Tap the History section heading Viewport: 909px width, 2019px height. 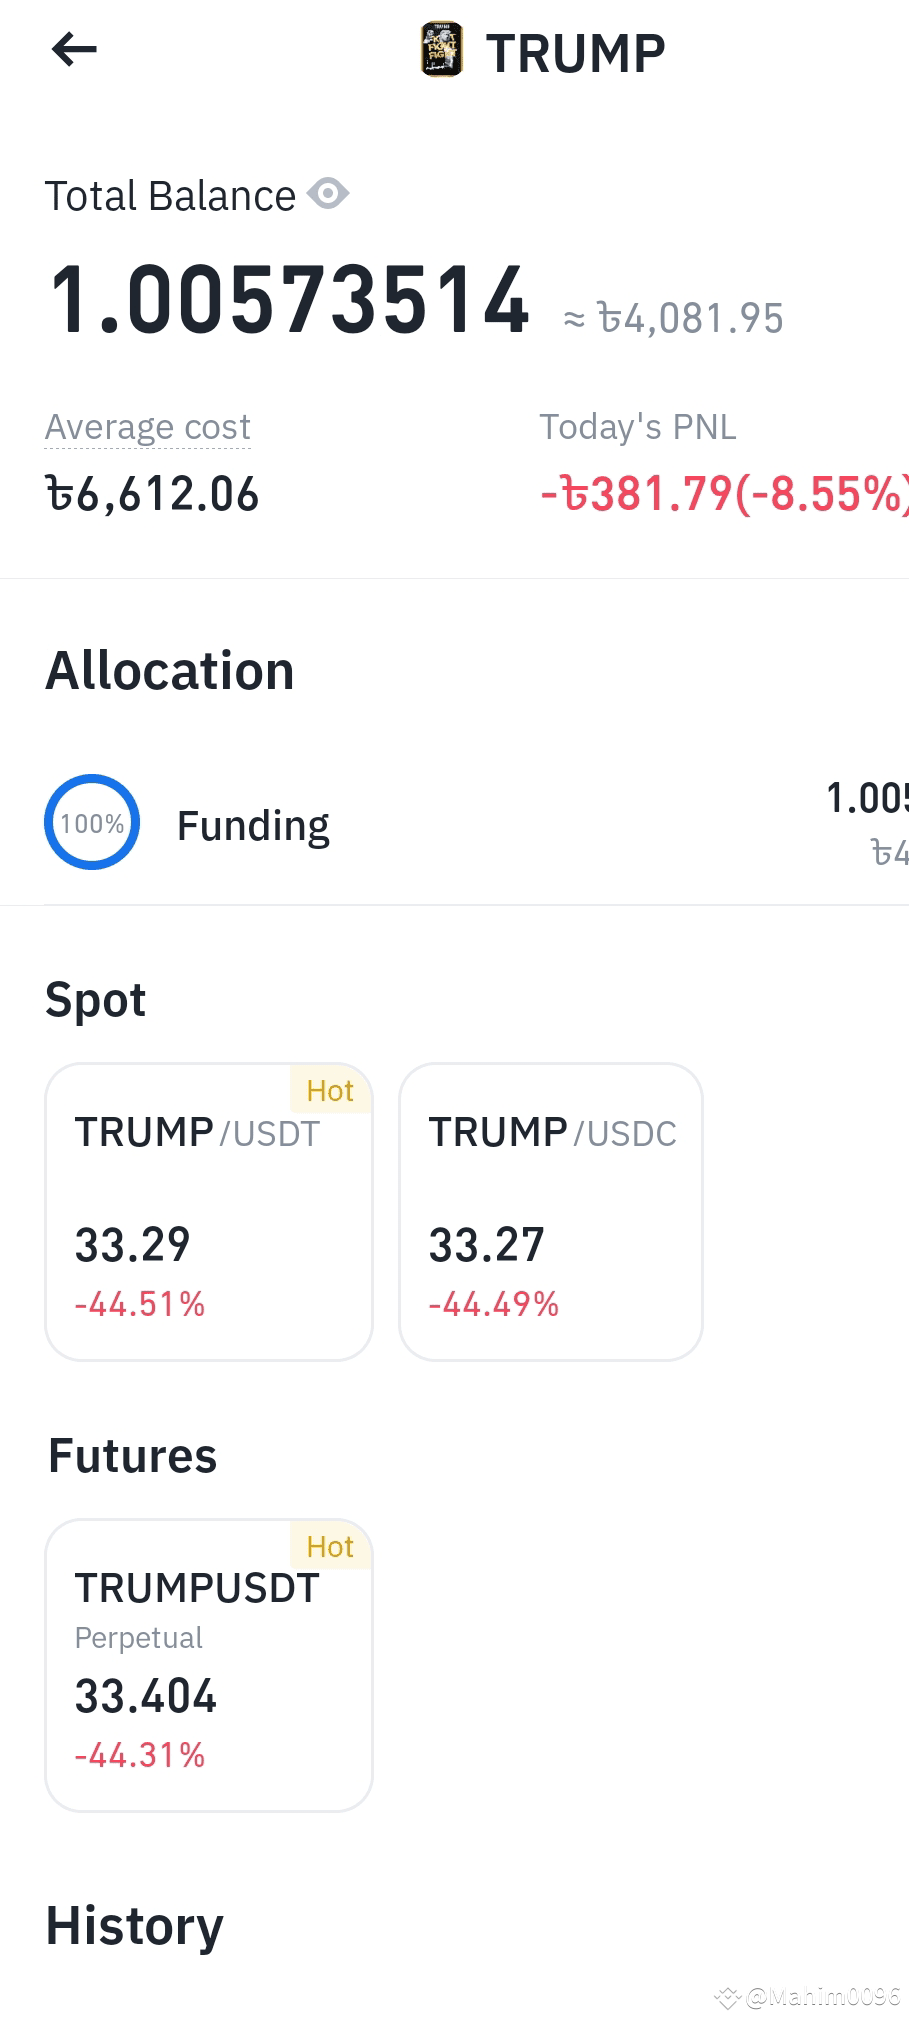[135, 1927]
